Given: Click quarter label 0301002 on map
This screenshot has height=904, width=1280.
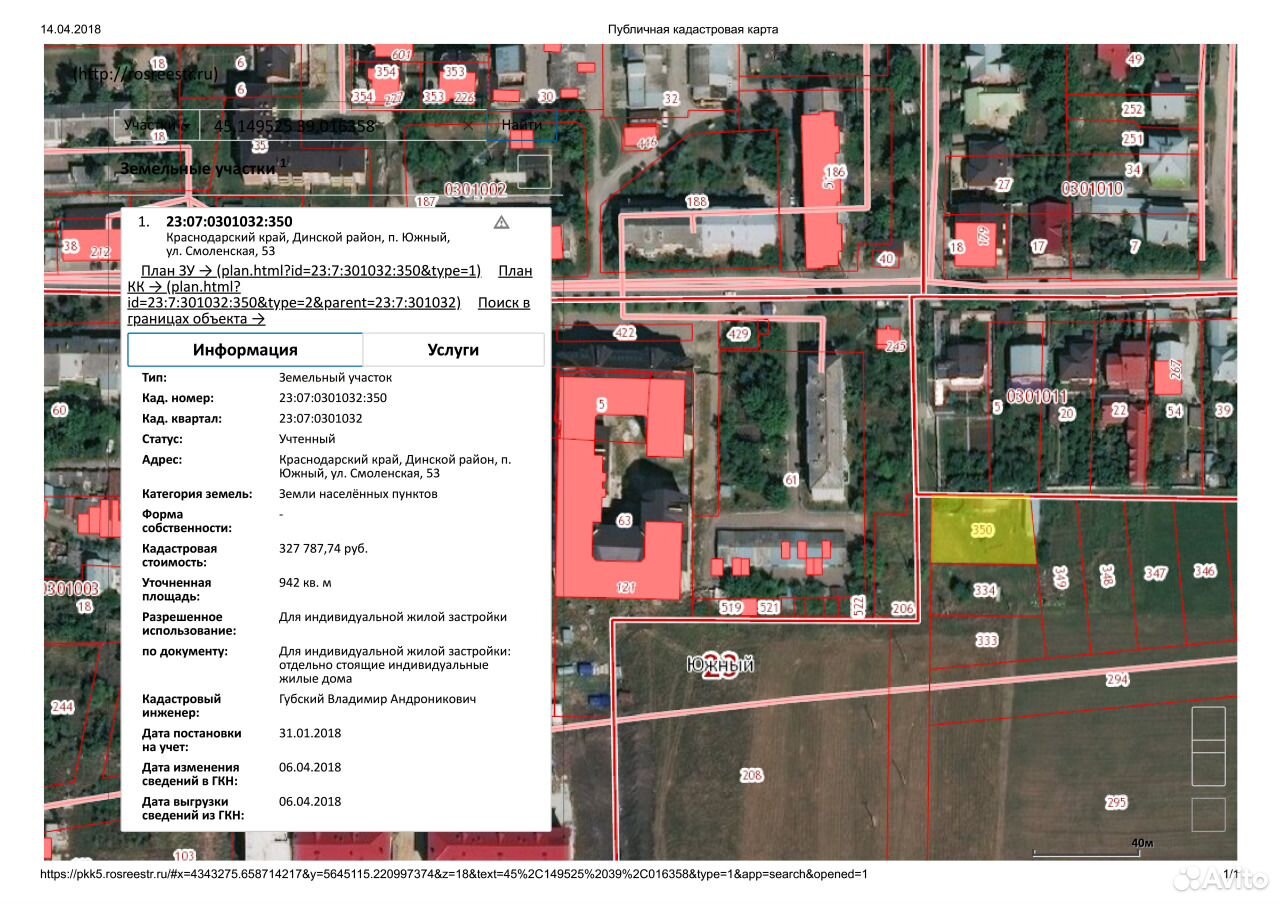Looking at the screenshot, I should [475, 189].
